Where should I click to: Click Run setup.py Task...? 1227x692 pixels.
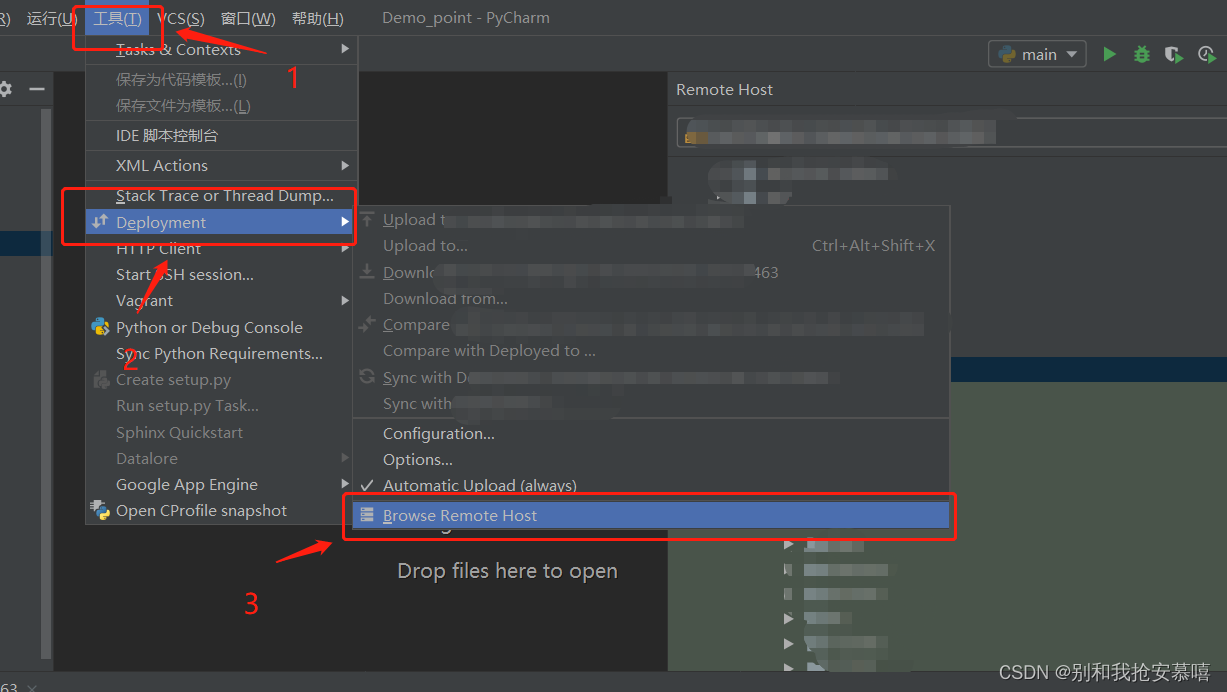221,405
